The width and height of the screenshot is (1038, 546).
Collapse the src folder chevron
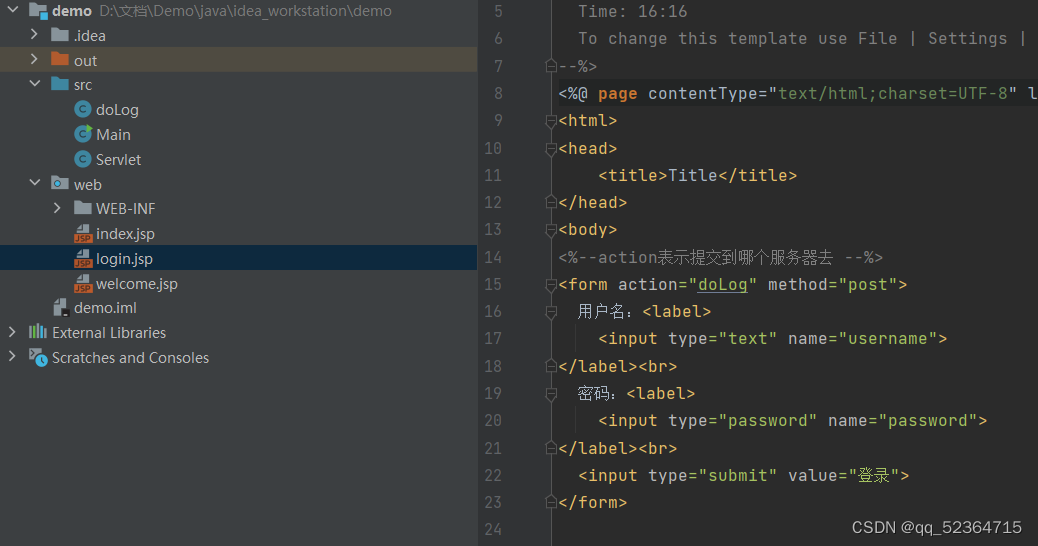pyautogui.click(x=35, y=84)
